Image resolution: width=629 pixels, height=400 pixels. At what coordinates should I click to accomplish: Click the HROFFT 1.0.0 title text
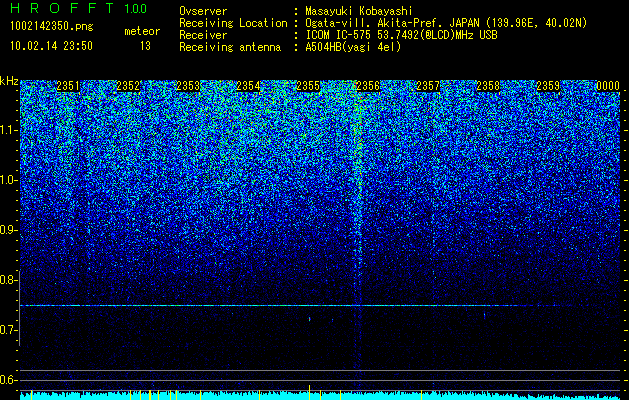click(79, 8)
